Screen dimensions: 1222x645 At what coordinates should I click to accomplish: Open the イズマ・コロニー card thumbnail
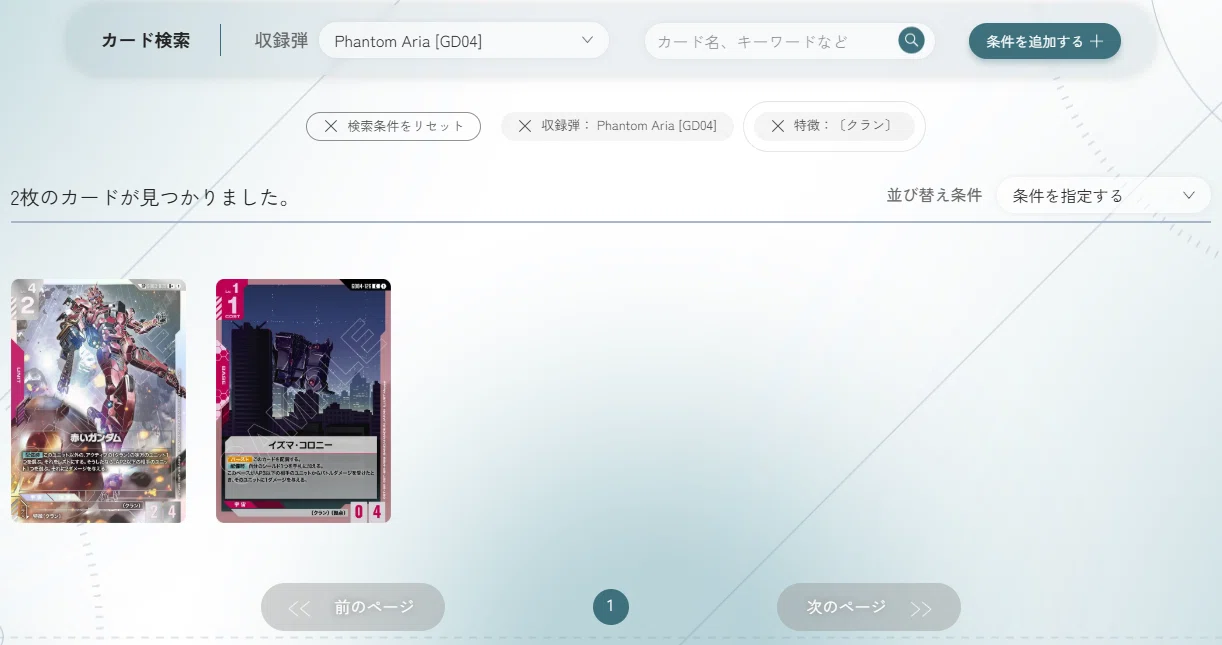(x=303, y=401)
